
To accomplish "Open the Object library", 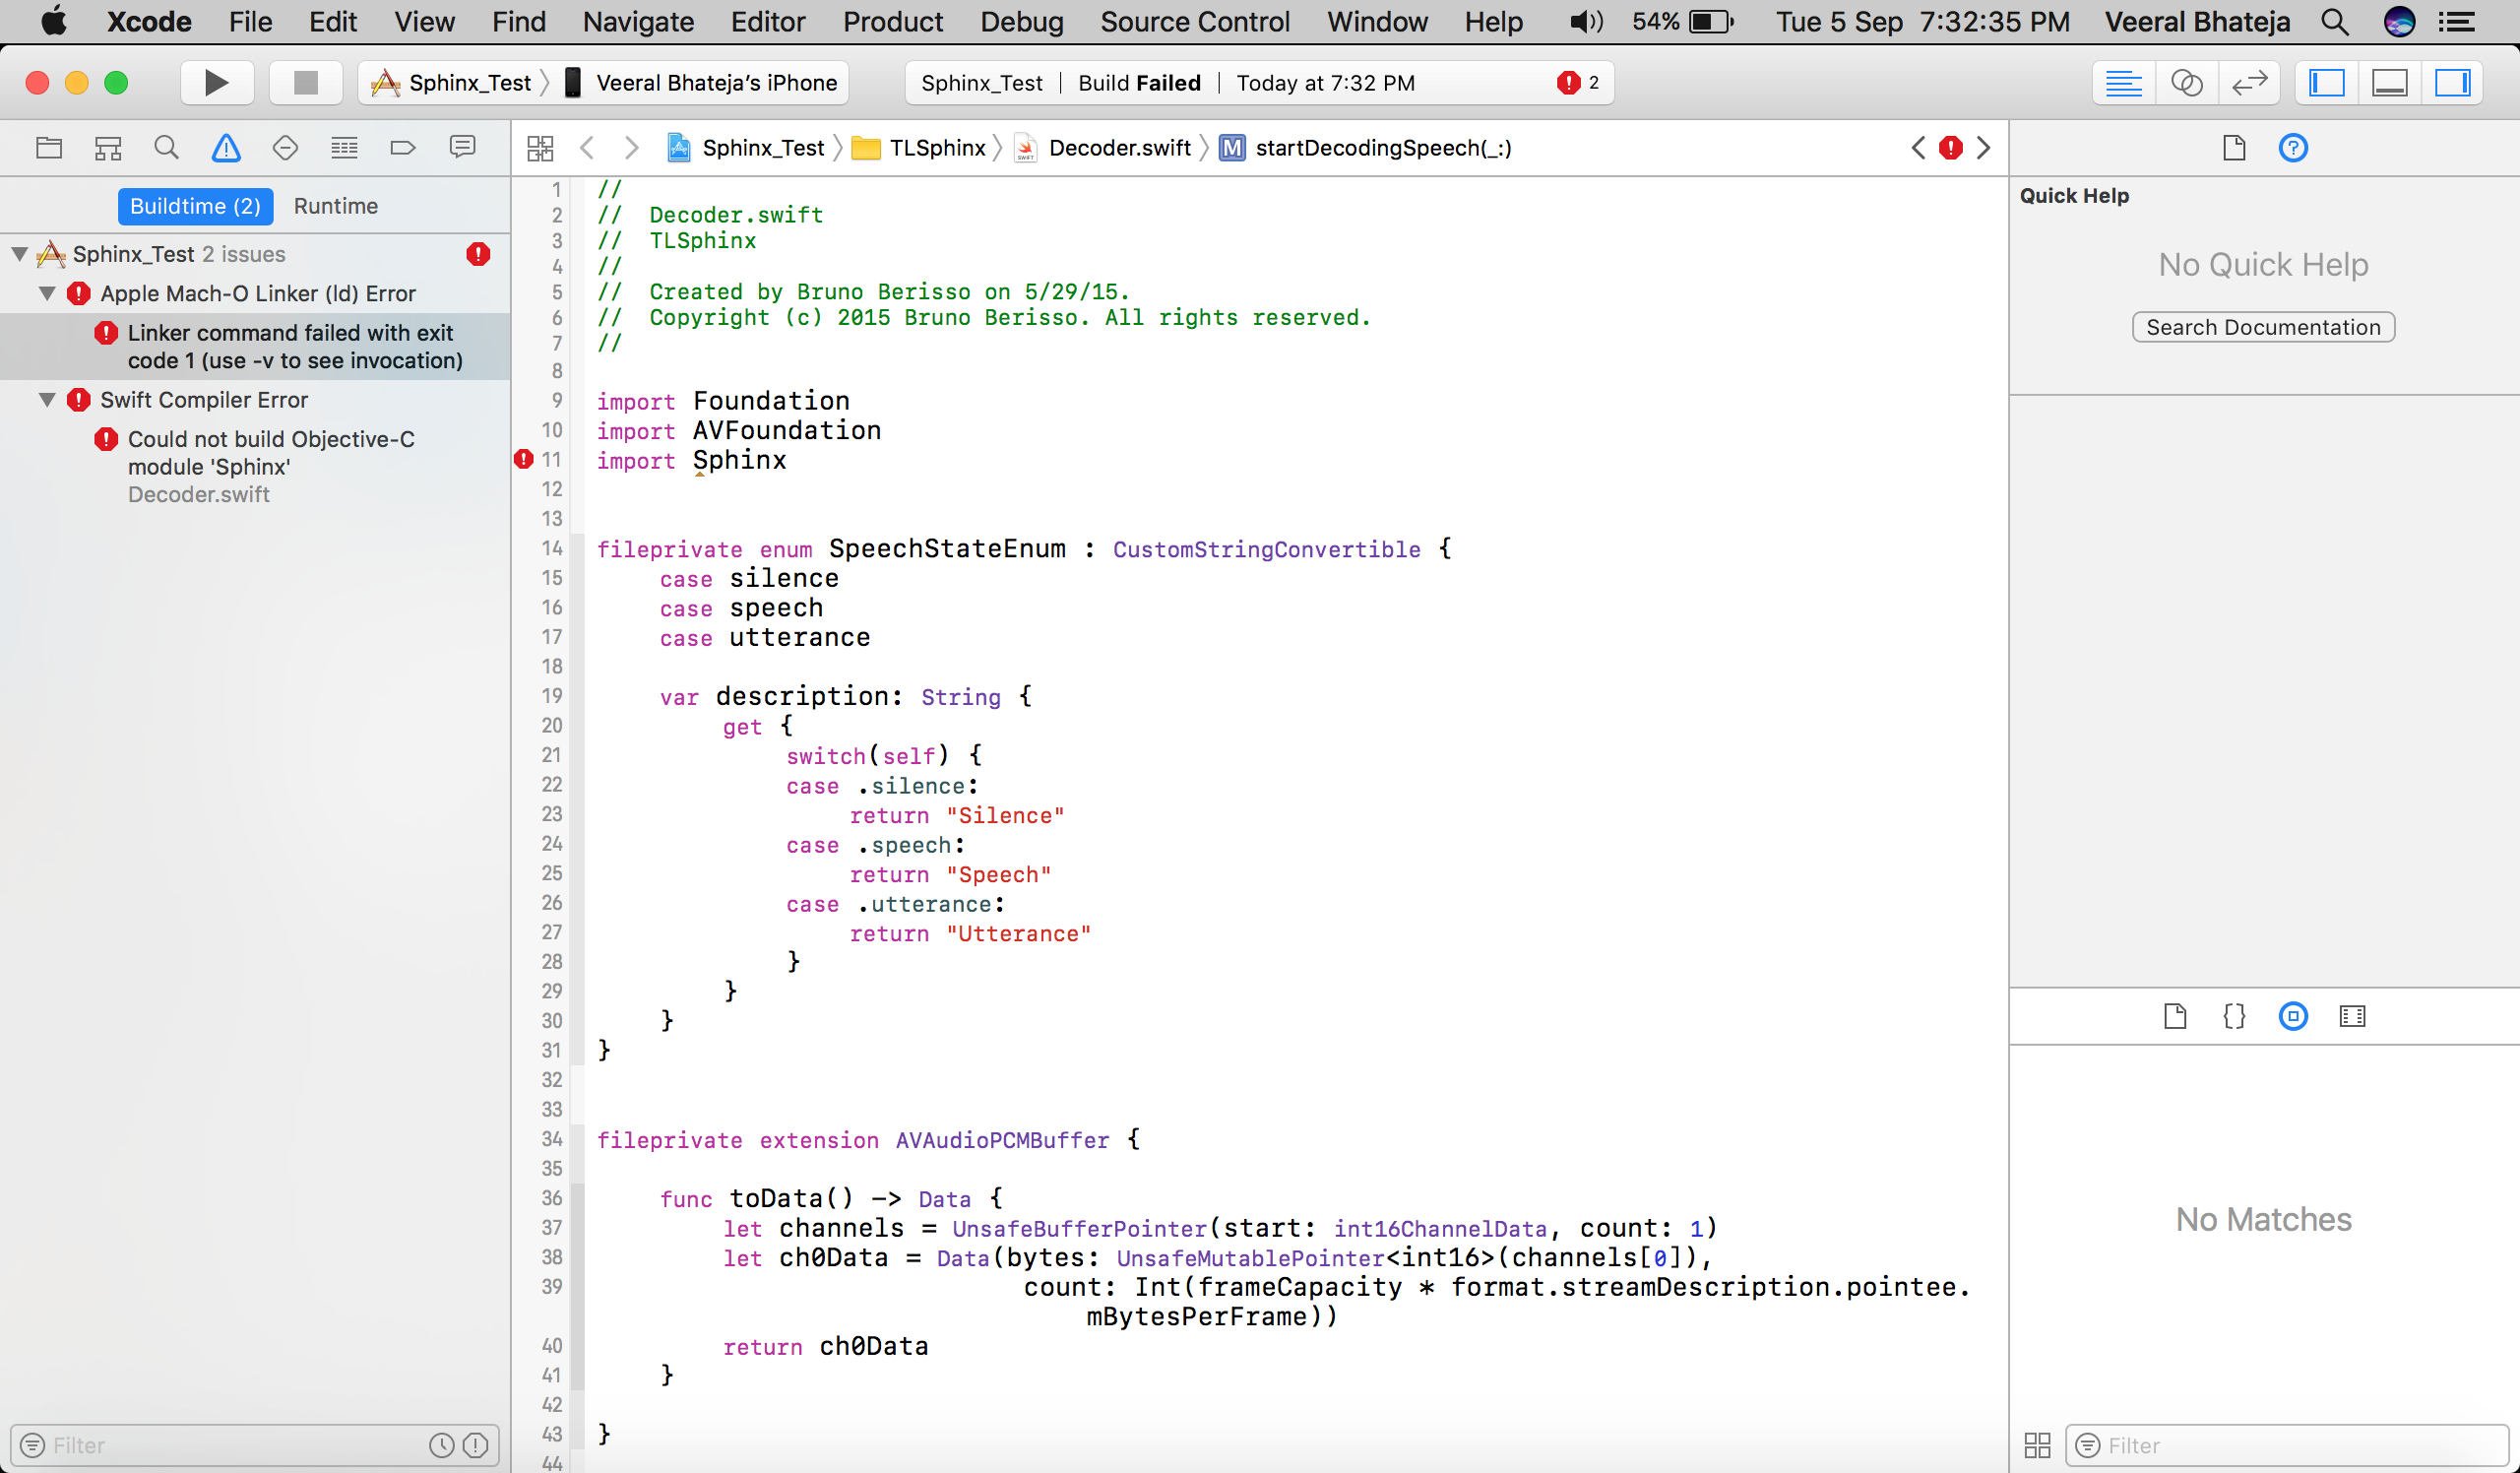I will (x=2293, y=1016).
